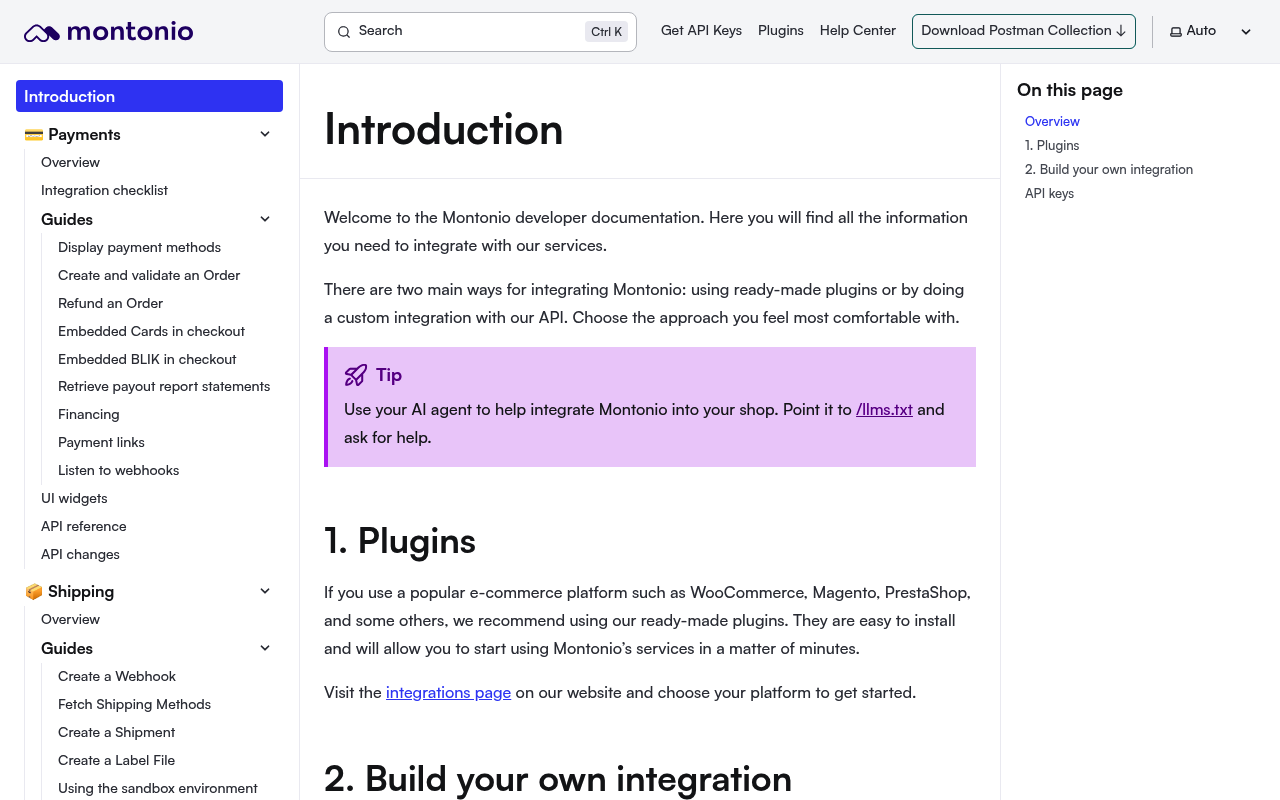Open Using the sandbox environment guide
This screenshot has height=800, width=1280.
point(157,788)
